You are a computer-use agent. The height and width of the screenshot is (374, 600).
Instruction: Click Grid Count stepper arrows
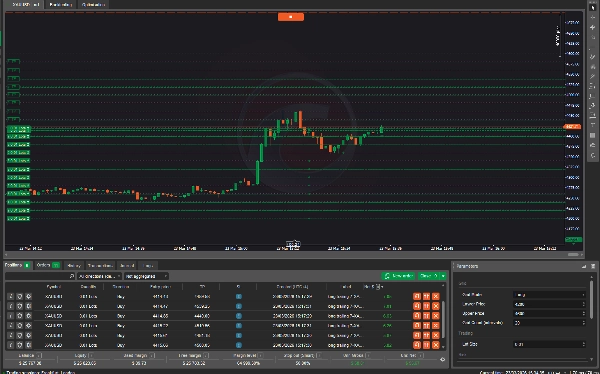click(x=584, y=323)
